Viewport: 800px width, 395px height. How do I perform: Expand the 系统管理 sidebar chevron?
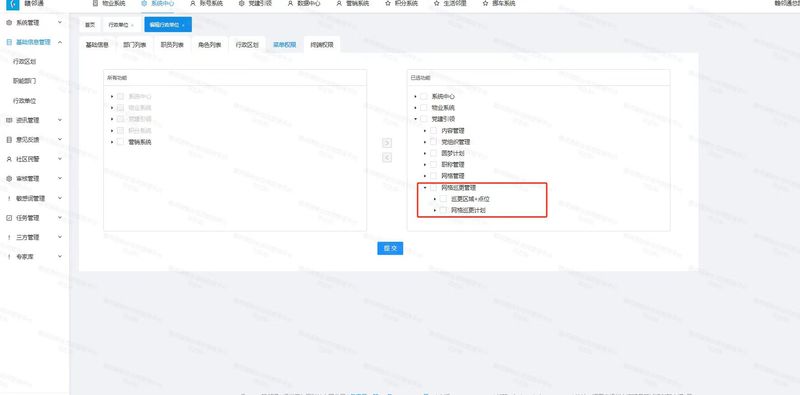pos(60,23)
